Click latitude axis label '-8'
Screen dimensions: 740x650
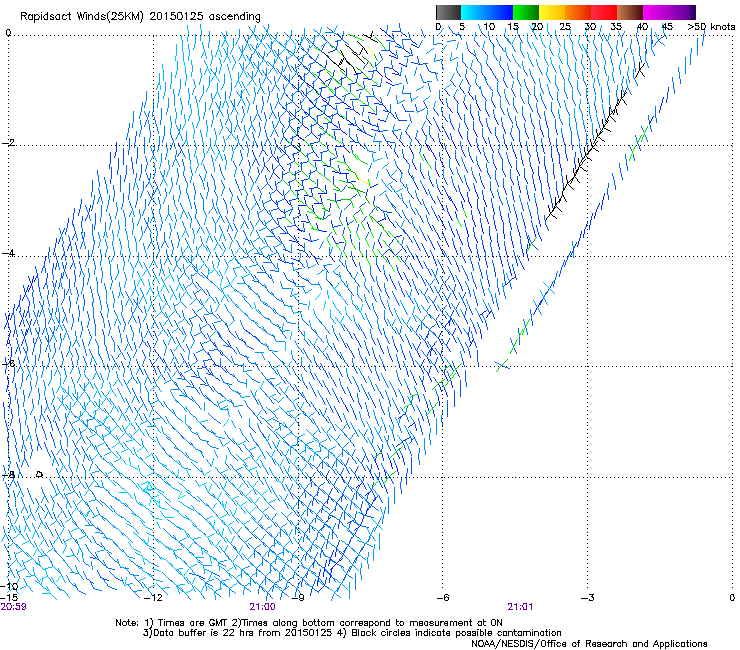tap(7, 475)
